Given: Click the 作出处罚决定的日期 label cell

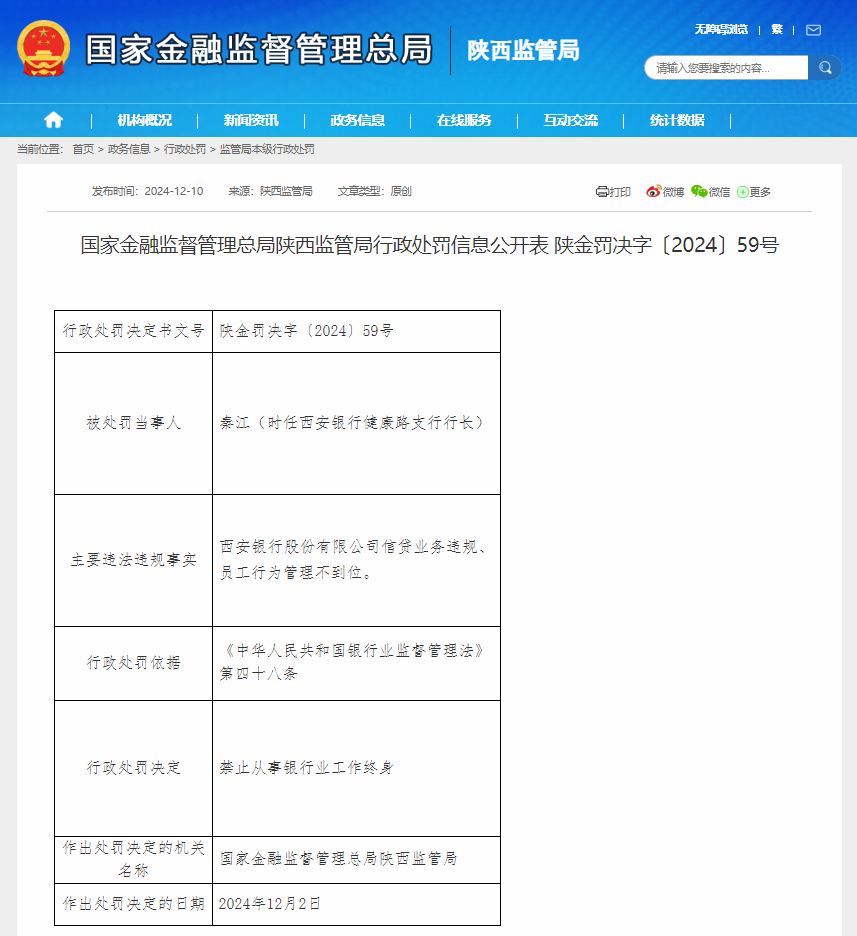Looking at the screenshot, I should point(134,904).
